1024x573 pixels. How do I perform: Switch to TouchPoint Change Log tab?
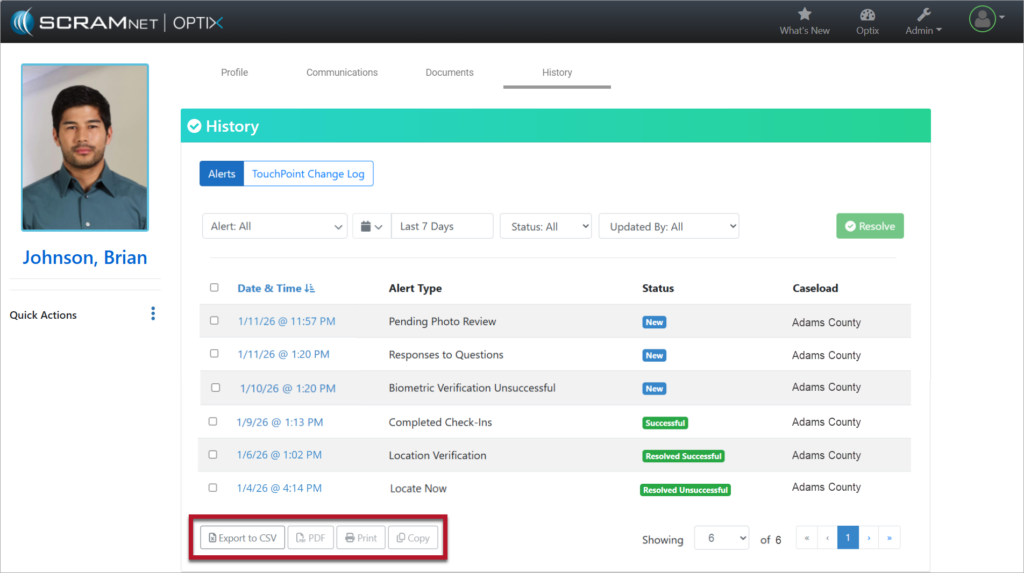(x=308, y=174)
